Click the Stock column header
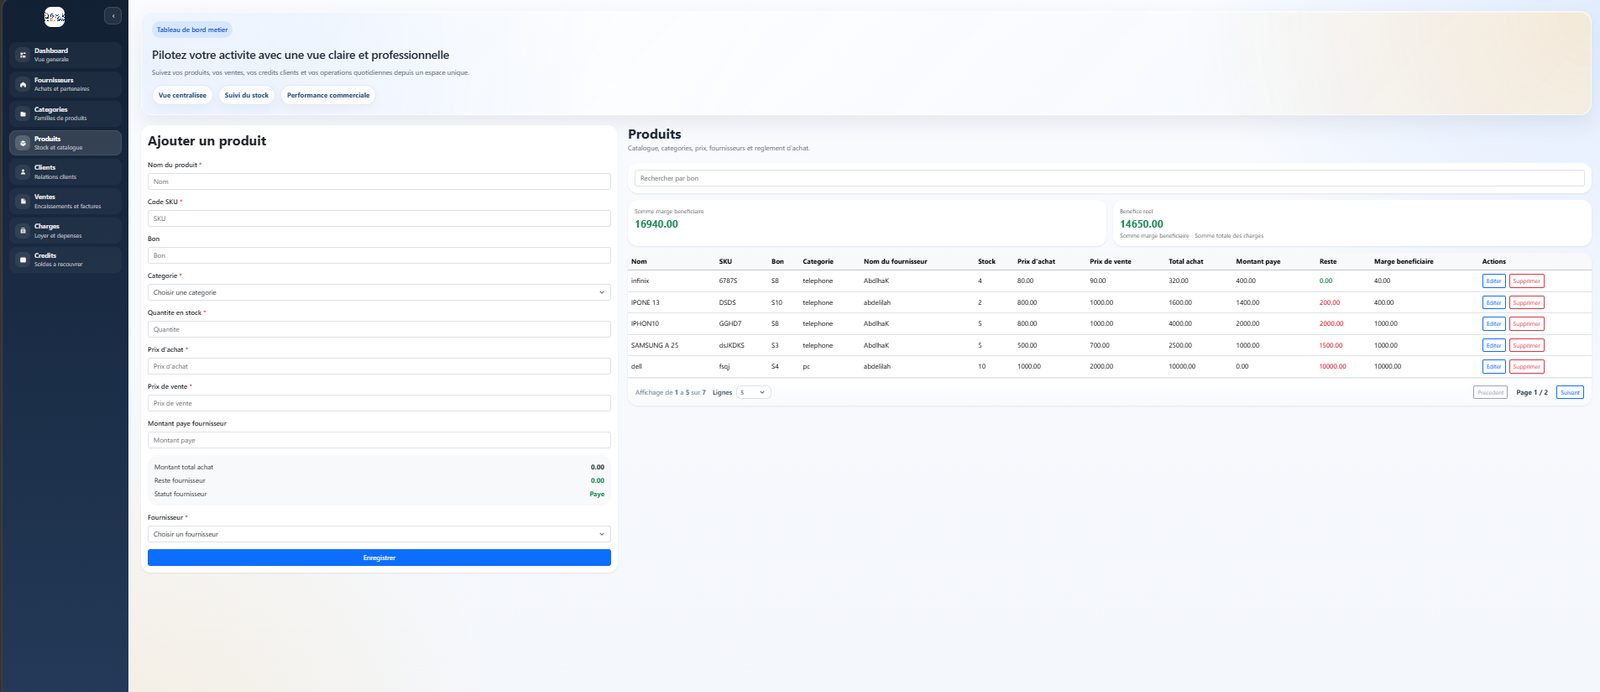Screen dimensions: 1600x692 tap(986, 262)
